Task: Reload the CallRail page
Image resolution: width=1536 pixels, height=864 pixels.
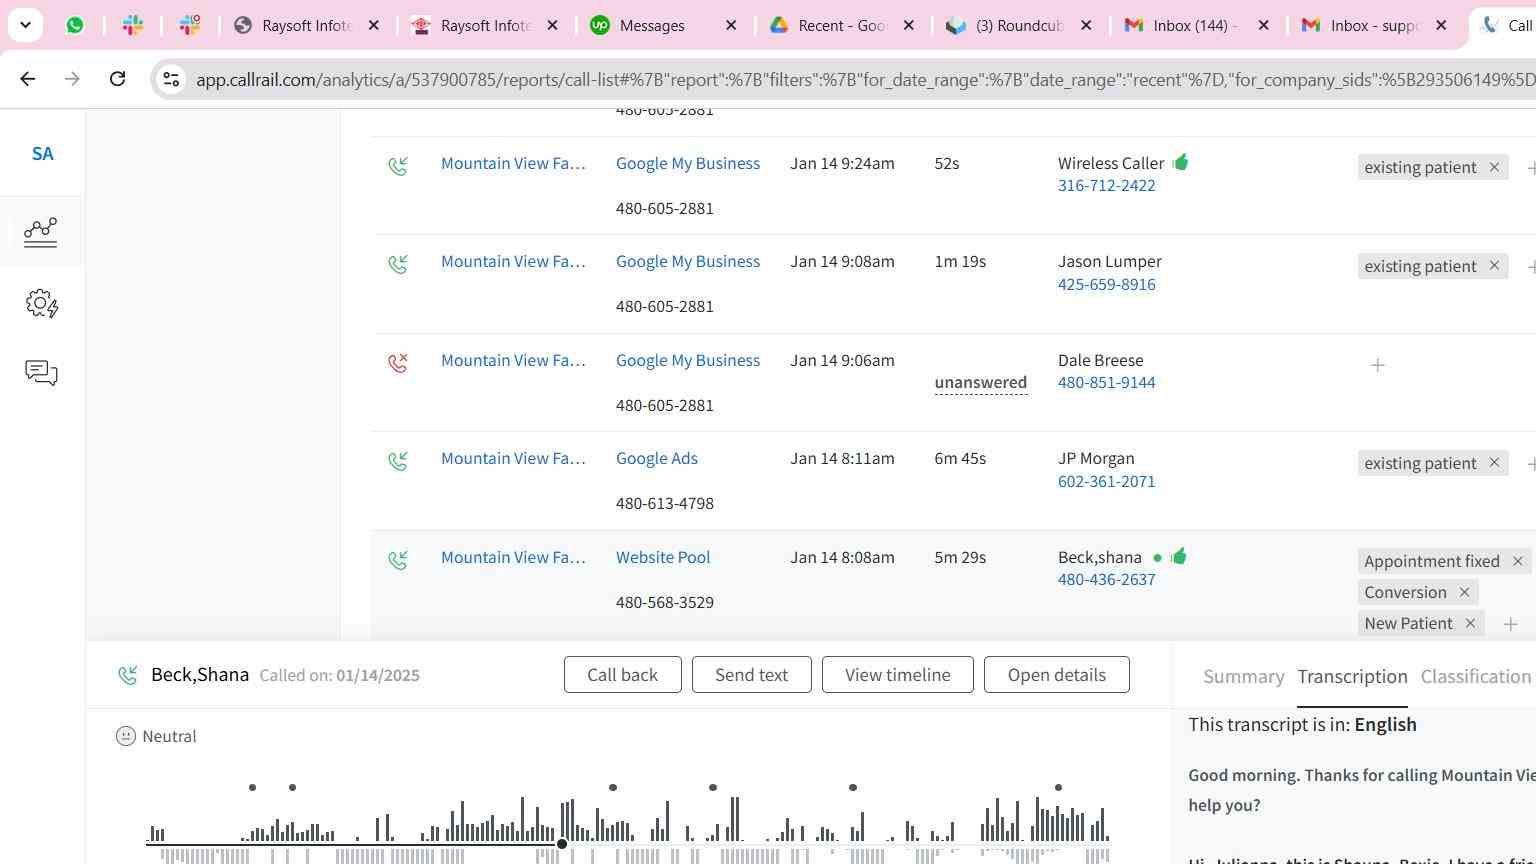Action: point(117,79)
